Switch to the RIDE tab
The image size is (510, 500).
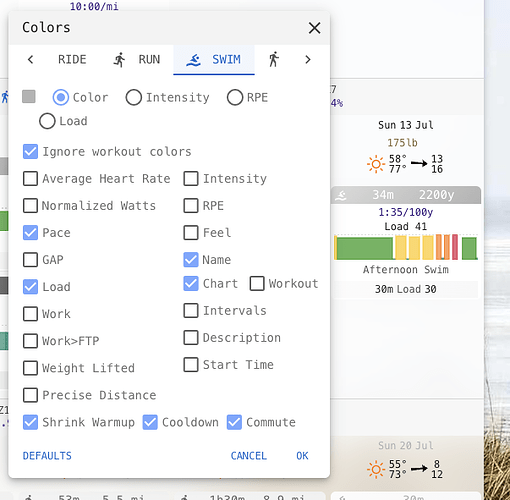pyautogui.click(x=72, y=60)
